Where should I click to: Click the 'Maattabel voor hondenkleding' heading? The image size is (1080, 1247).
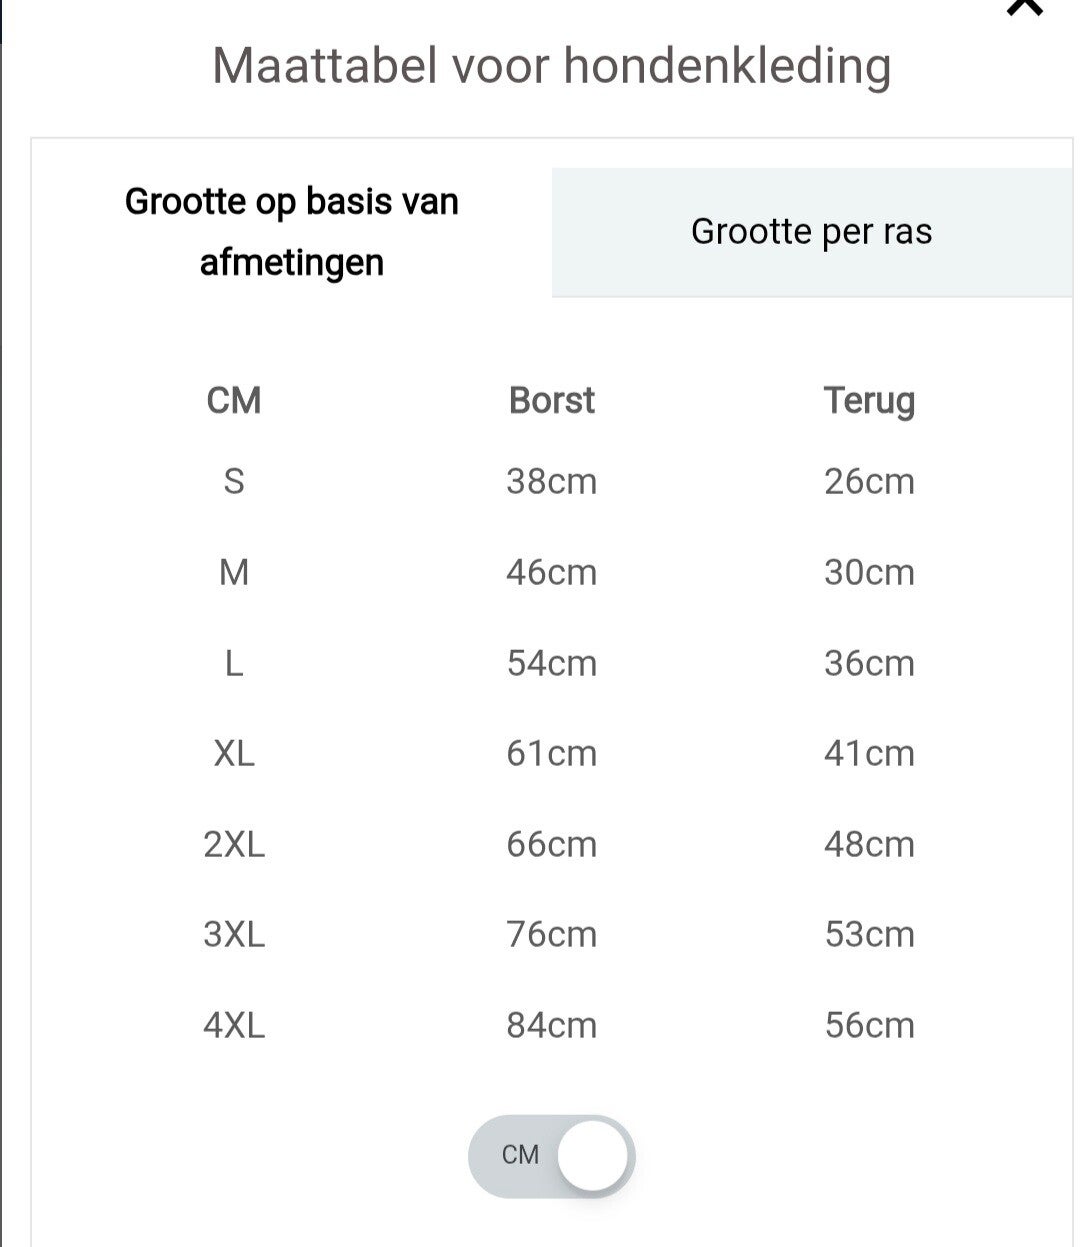[x=551, y=66]
